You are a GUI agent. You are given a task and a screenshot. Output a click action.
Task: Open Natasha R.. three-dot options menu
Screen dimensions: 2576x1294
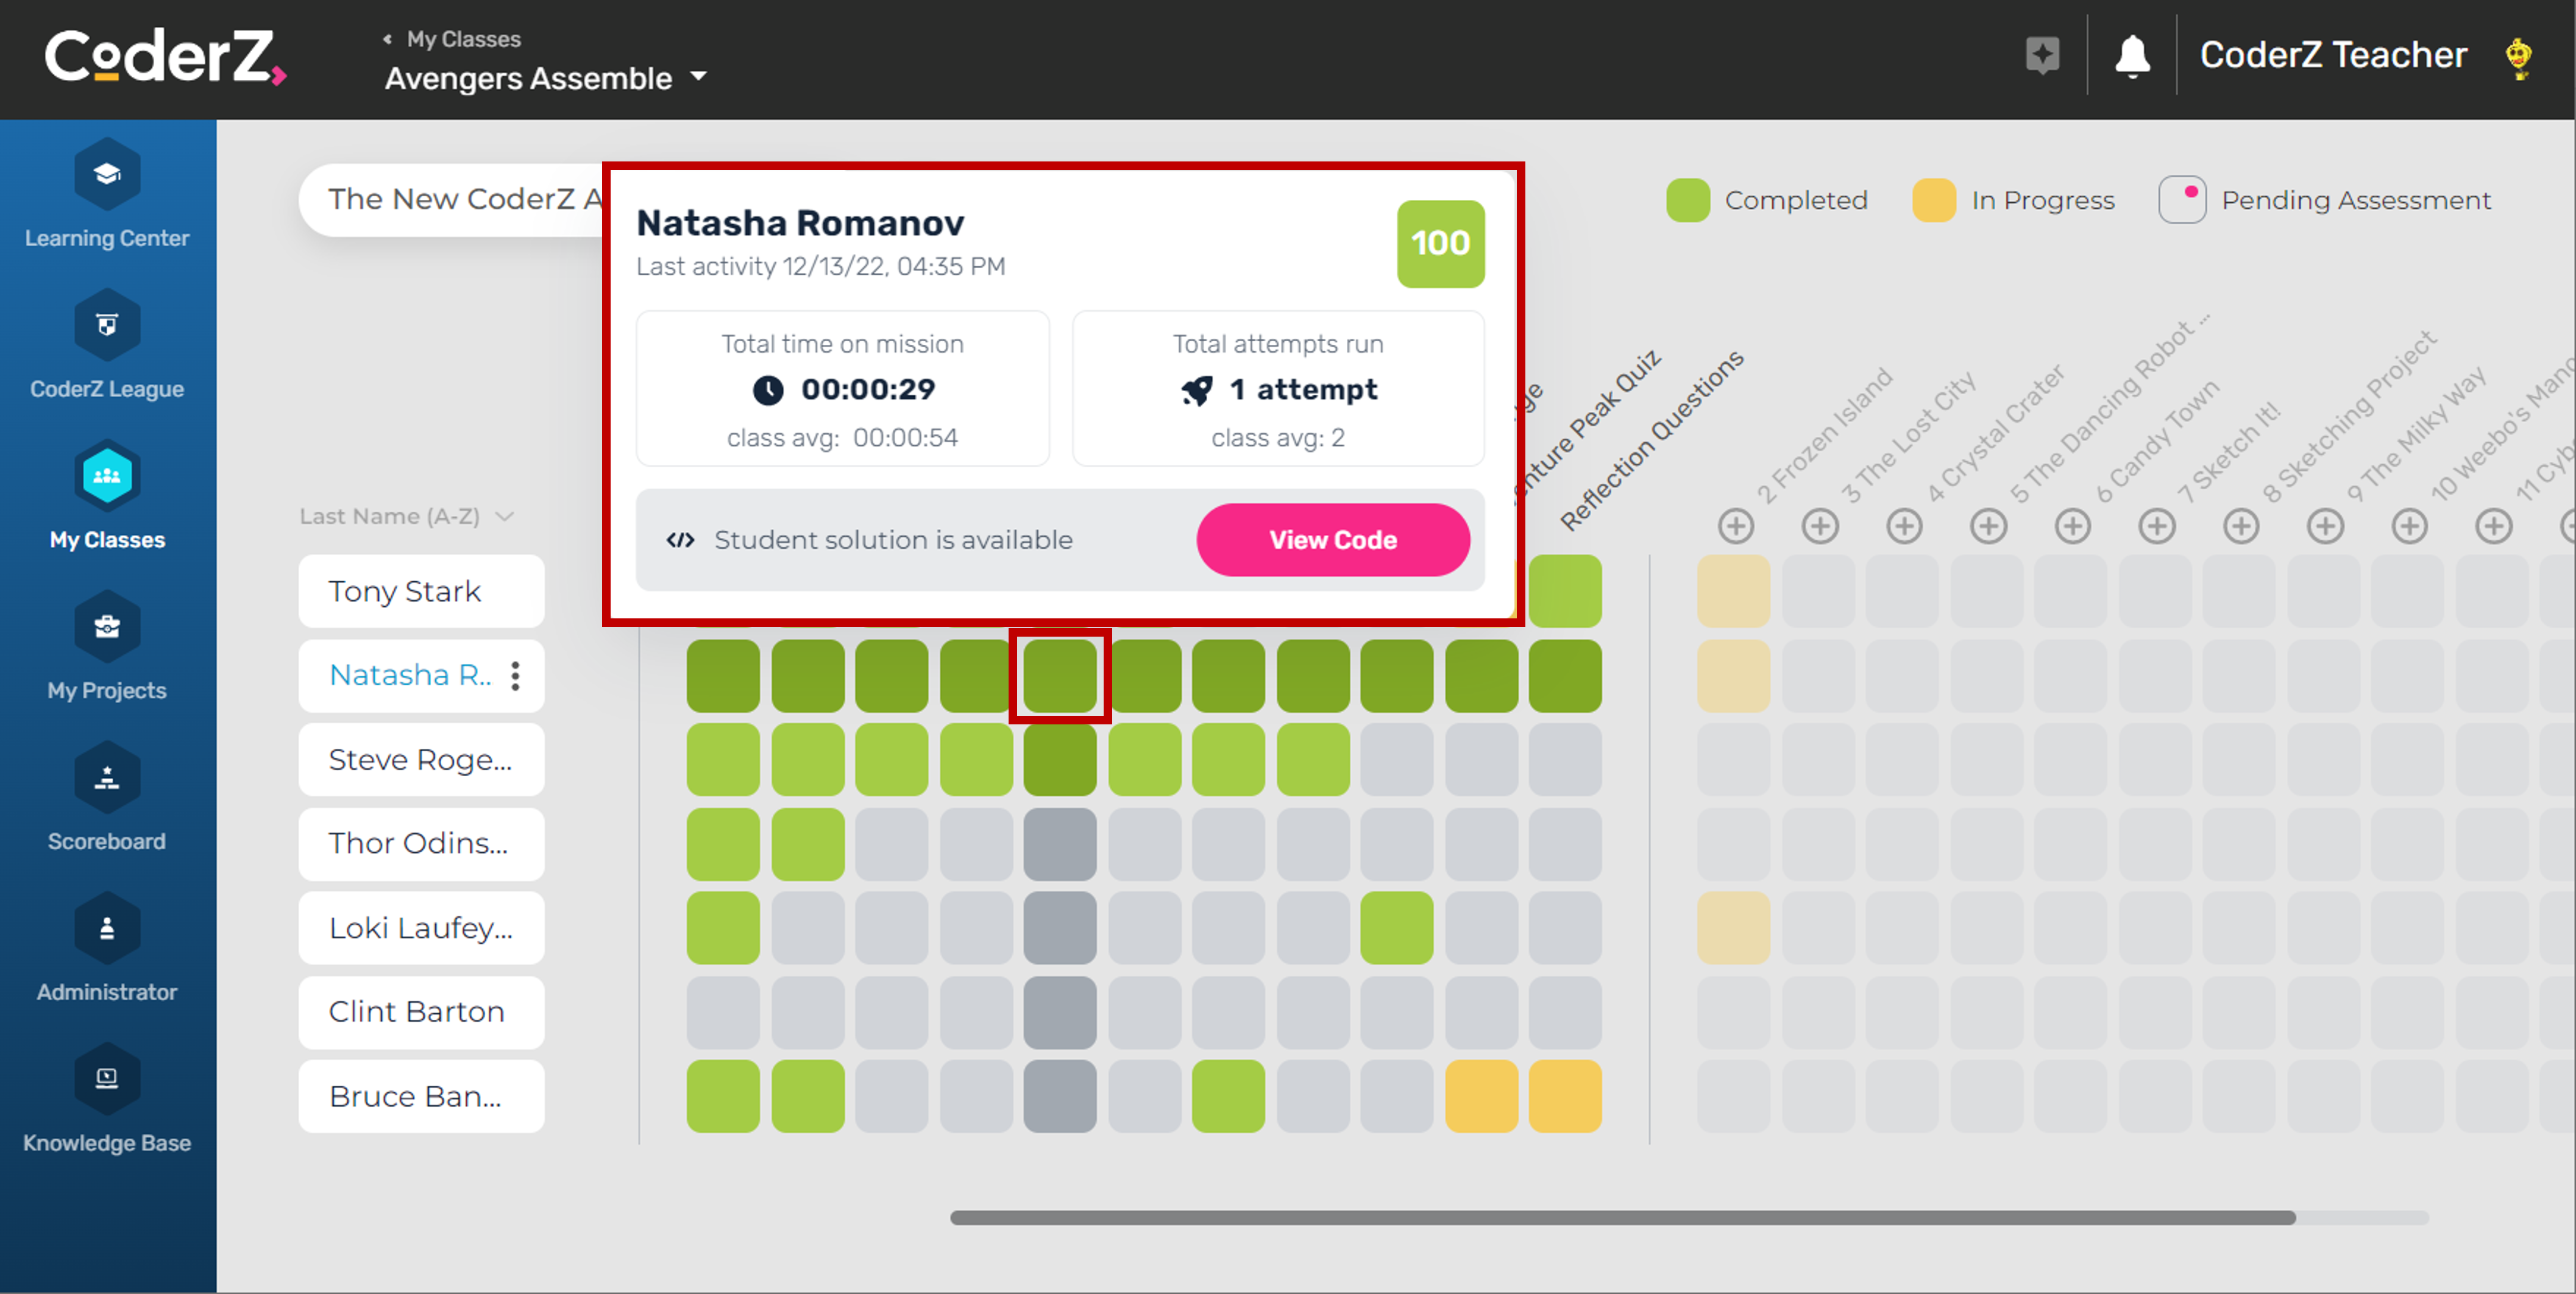click(515, 676)
